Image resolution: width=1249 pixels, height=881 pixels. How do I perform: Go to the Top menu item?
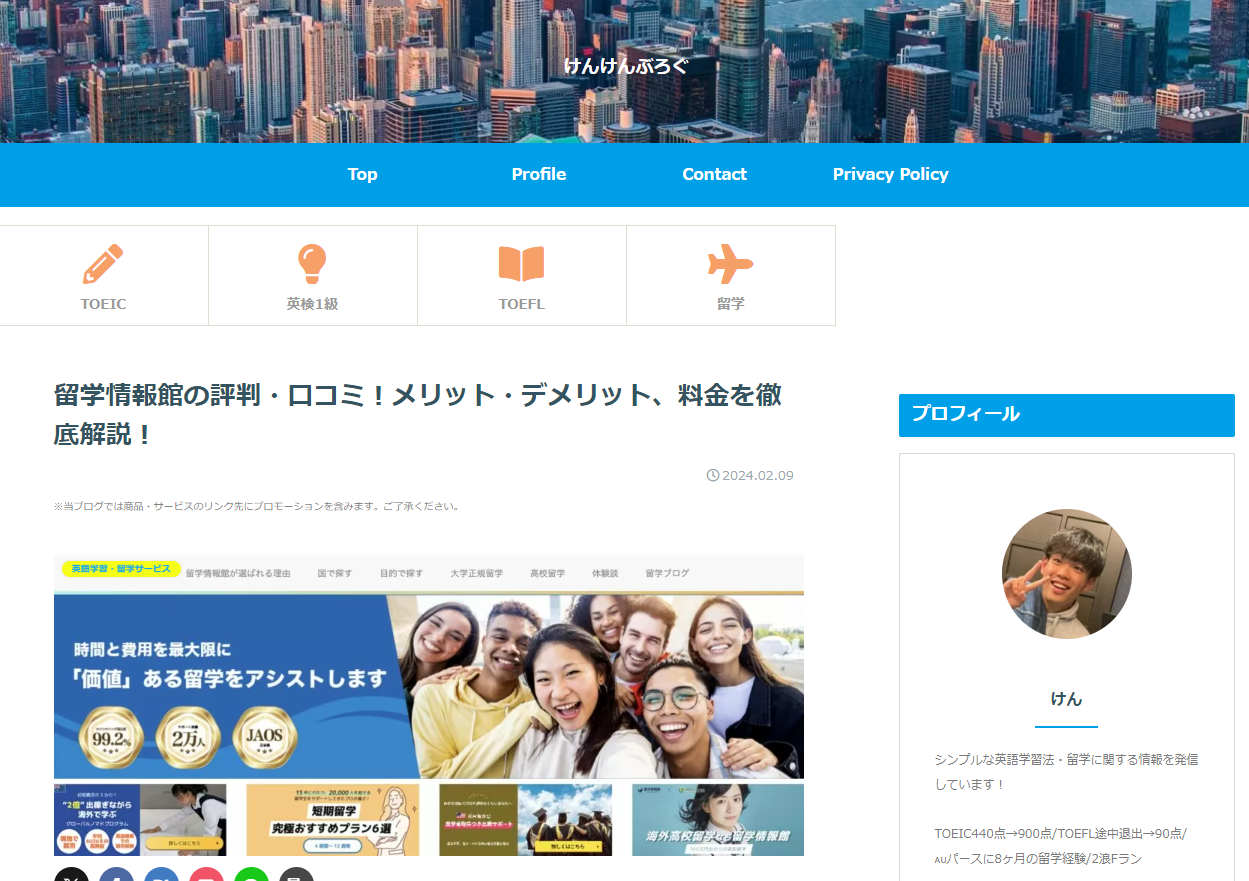(x=362, y=174)
